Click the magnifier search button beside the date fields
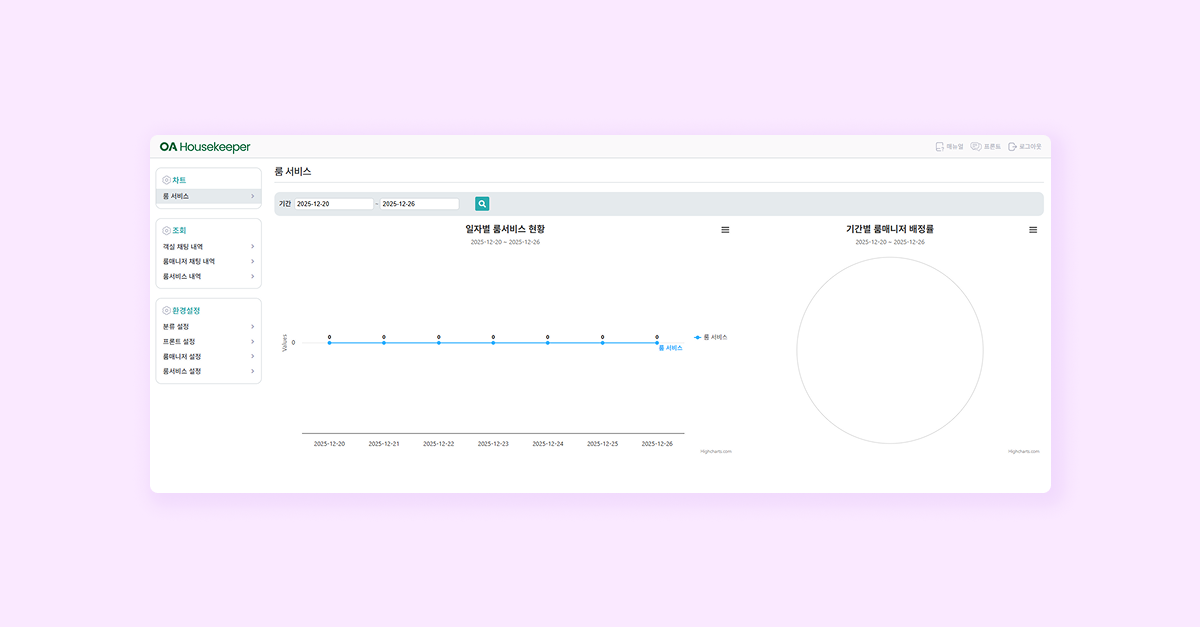 pos(482,204)
